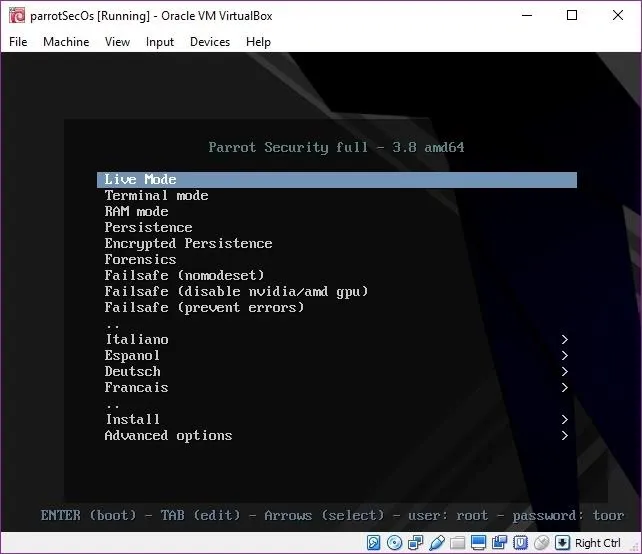Open the shared folders status icon
642x554 pixels.
coord(457,543)
